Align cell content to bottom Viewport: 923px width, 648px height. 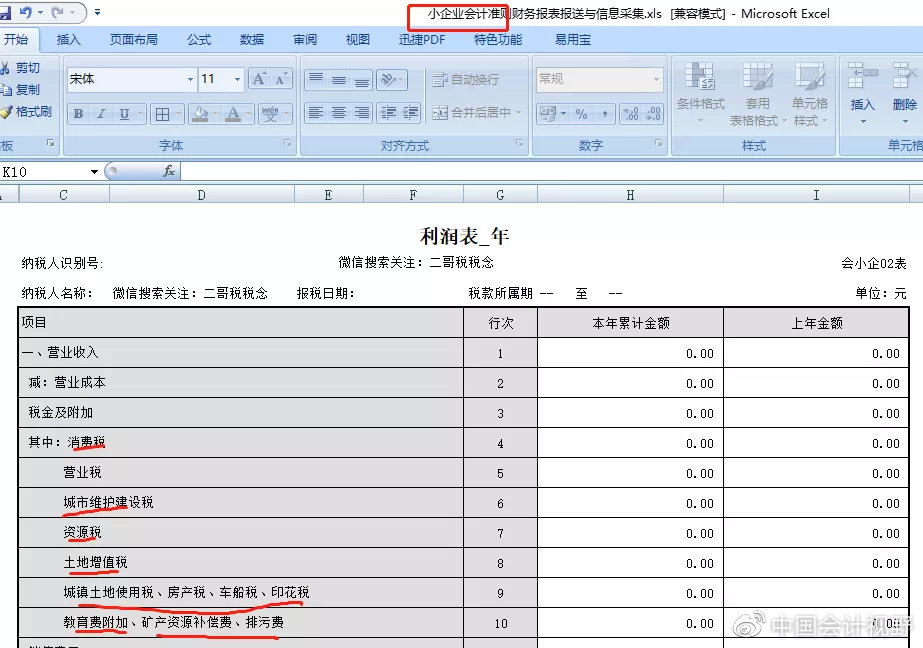click(x=362, y=79)
